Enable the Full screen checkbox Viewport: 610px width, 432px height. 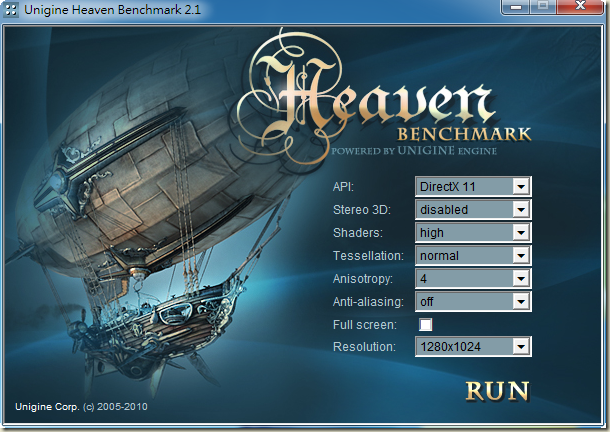pyautogui.click(x=425, y=324)
